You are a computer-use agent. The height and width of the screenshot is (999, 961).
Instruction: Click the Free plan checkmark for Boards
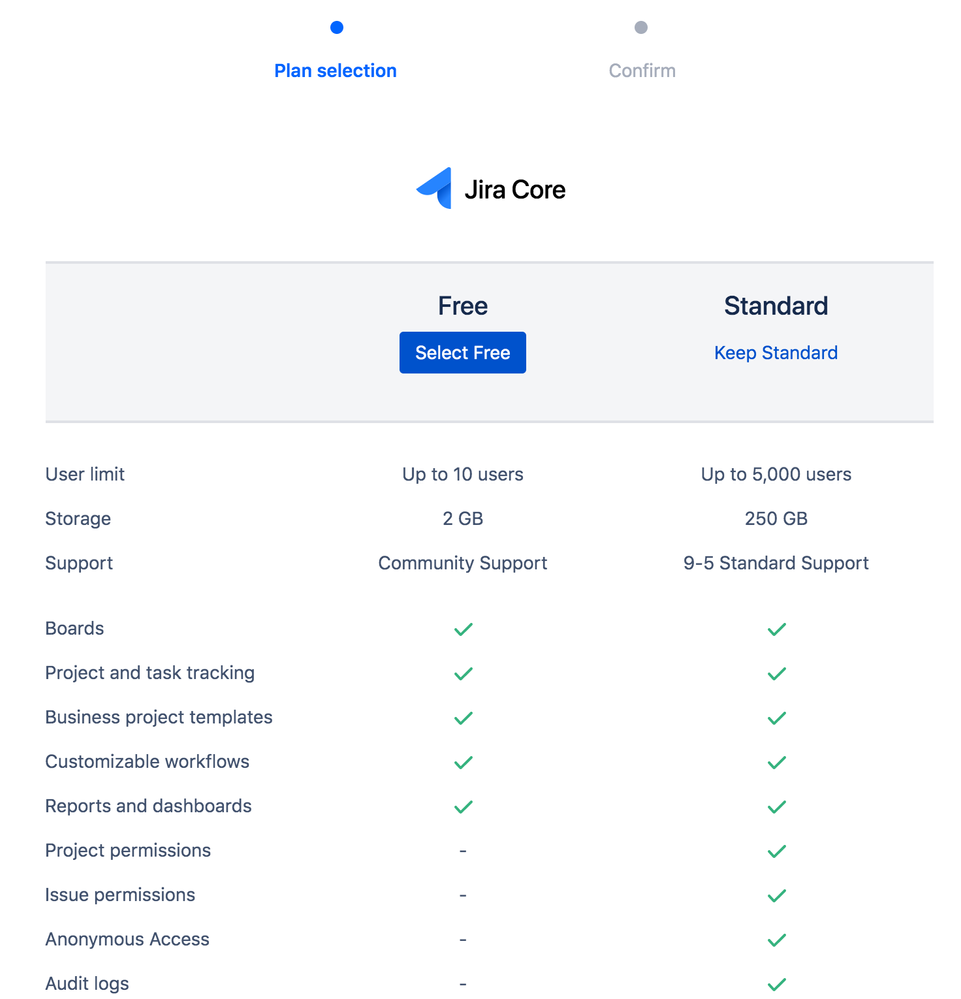(463, 629)
